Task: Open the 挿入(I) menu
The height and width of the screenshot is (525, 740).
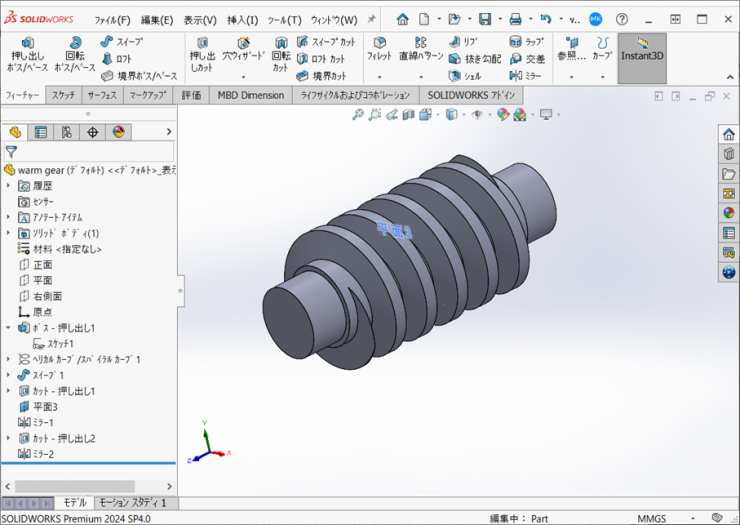Action: [x=242, y=19]
